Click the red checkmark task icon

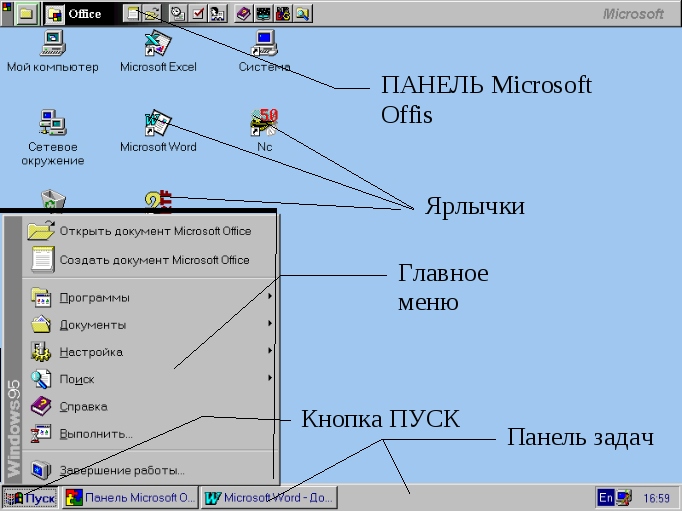(198, 14)
